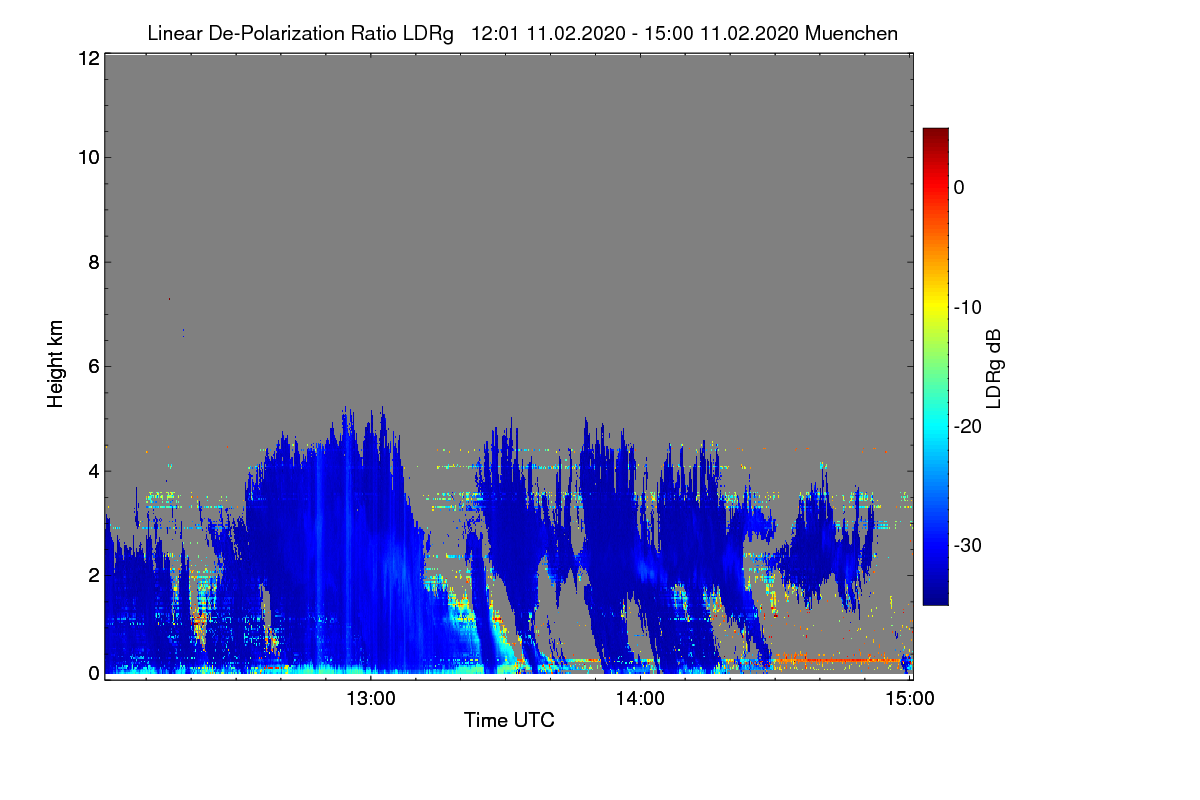
Task: Click the colorbar -10 dB value label
Action: click(967, 307)
